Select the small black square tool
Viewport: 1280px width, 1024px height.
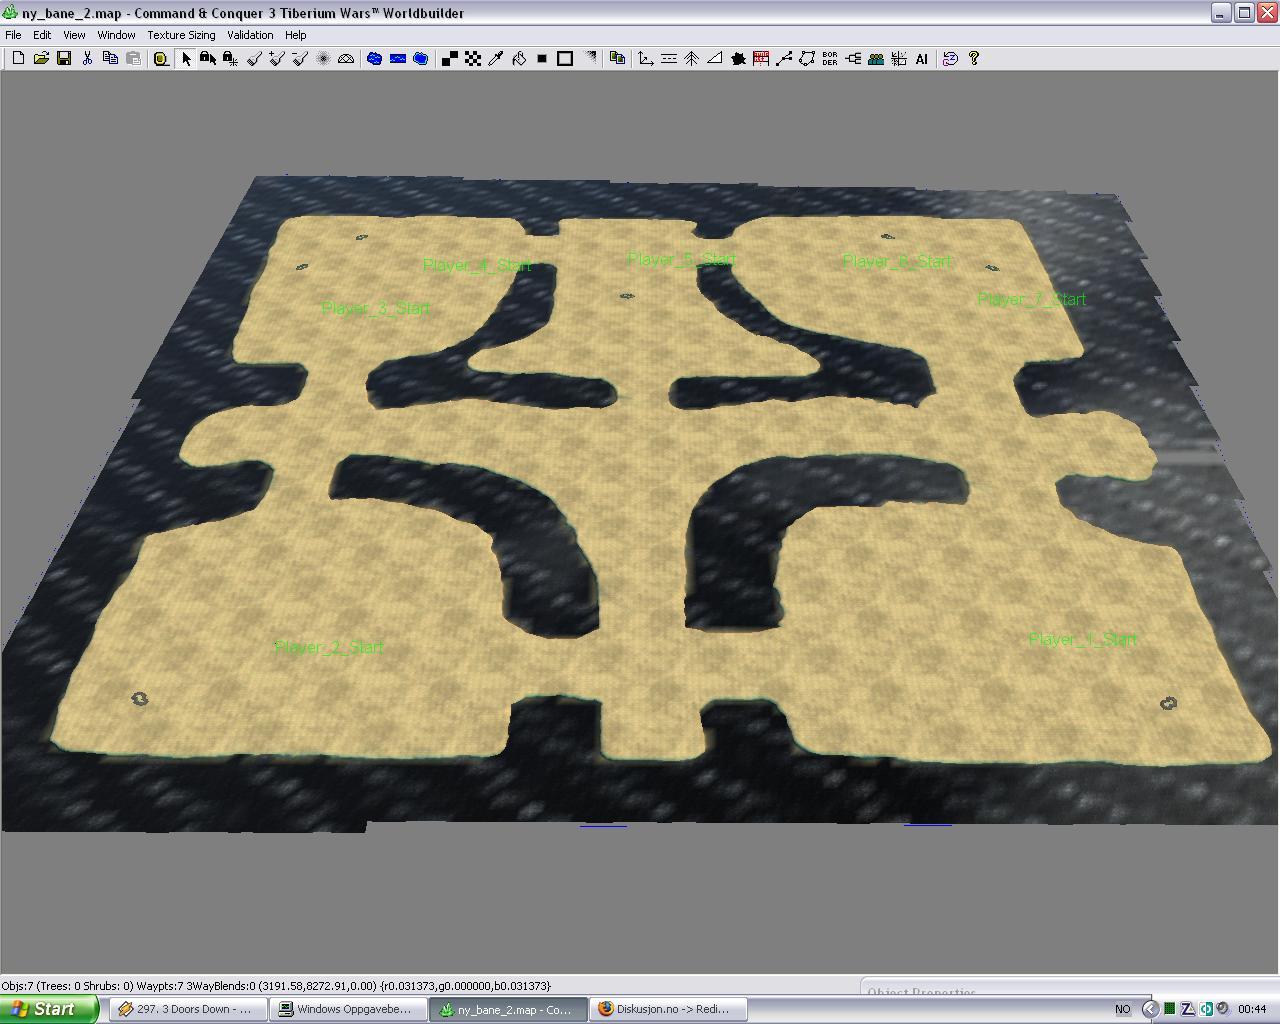click(x=542, y=59)
